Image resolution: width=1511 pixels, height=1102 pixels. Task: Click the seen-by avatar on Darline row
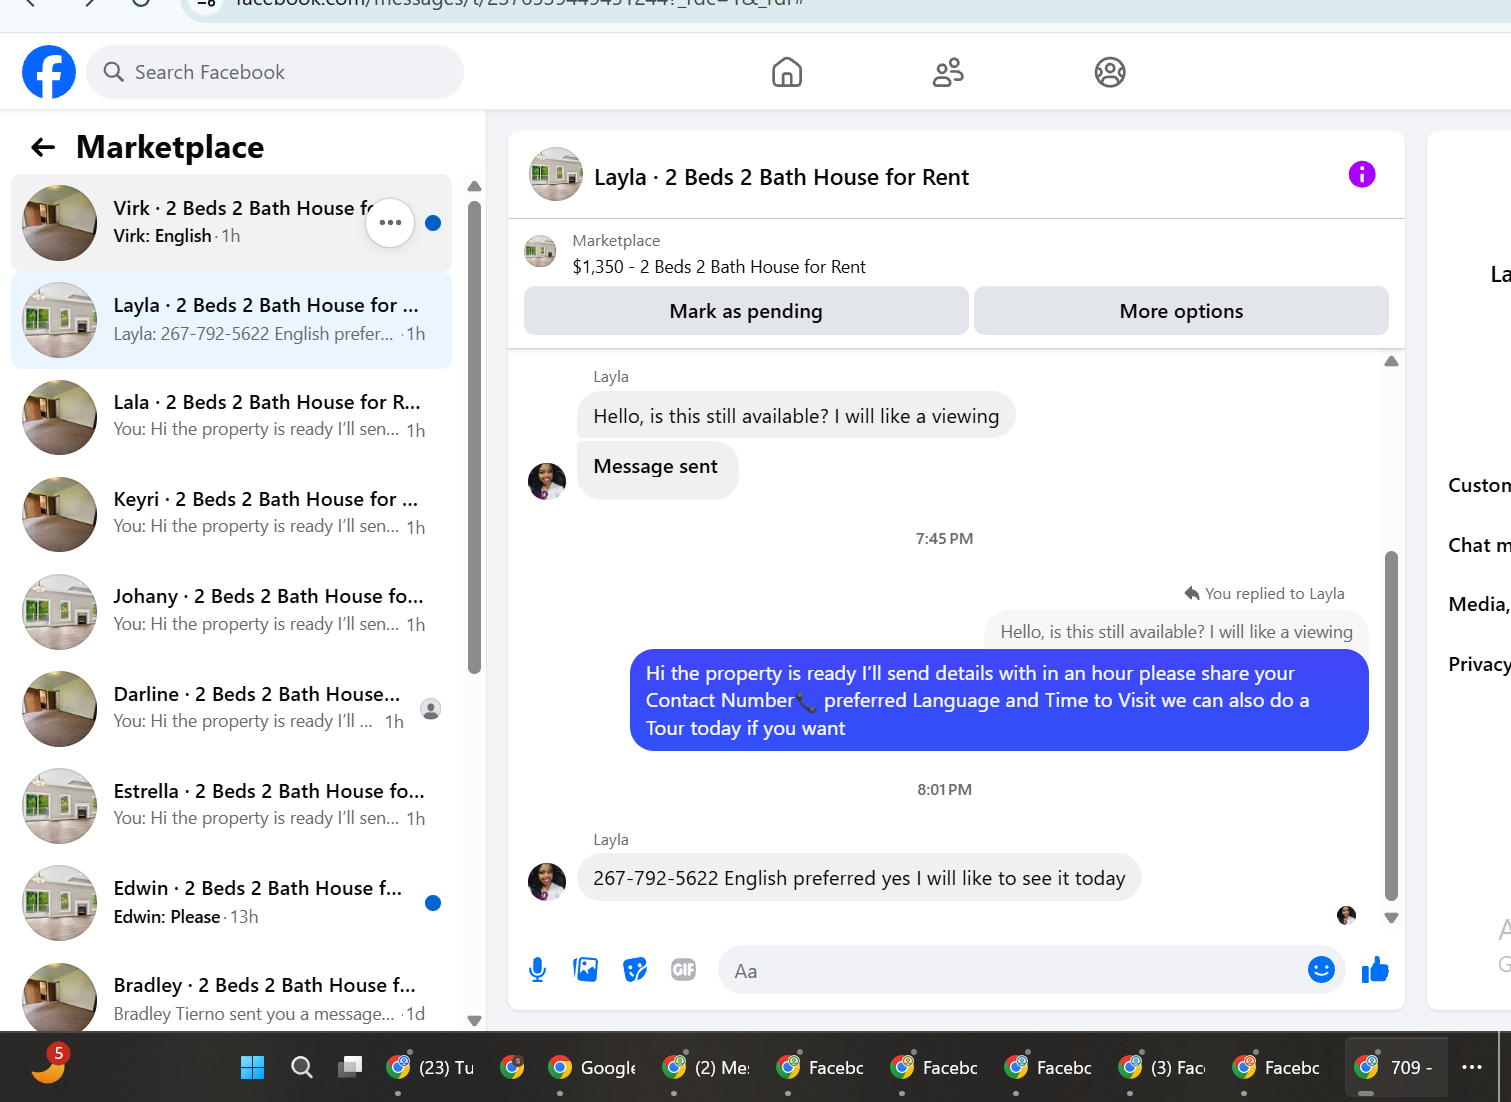(431, 709)
